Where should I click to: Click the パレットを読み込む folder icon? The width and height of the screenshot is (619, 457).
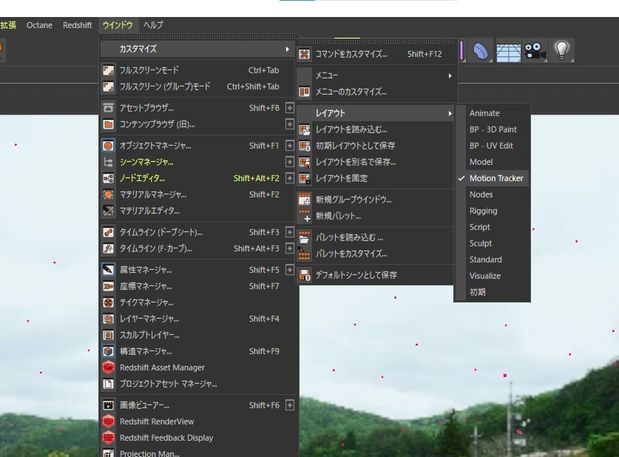coord(304,238)
